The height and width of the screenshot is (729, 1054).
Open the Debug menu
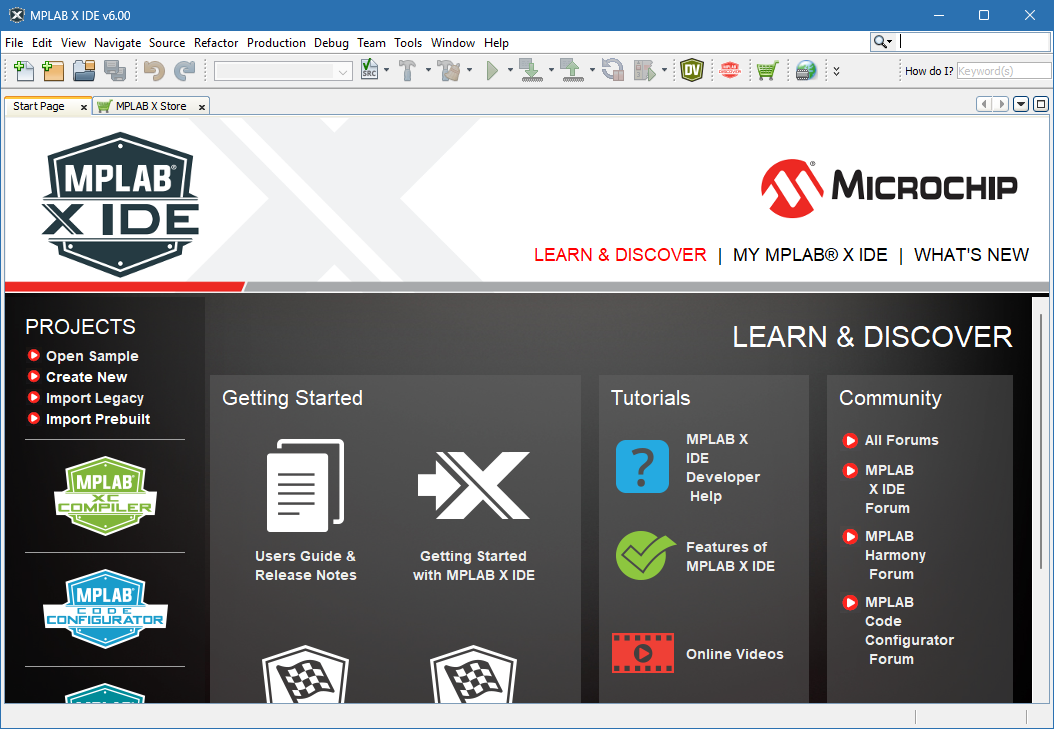click(331, 42)
